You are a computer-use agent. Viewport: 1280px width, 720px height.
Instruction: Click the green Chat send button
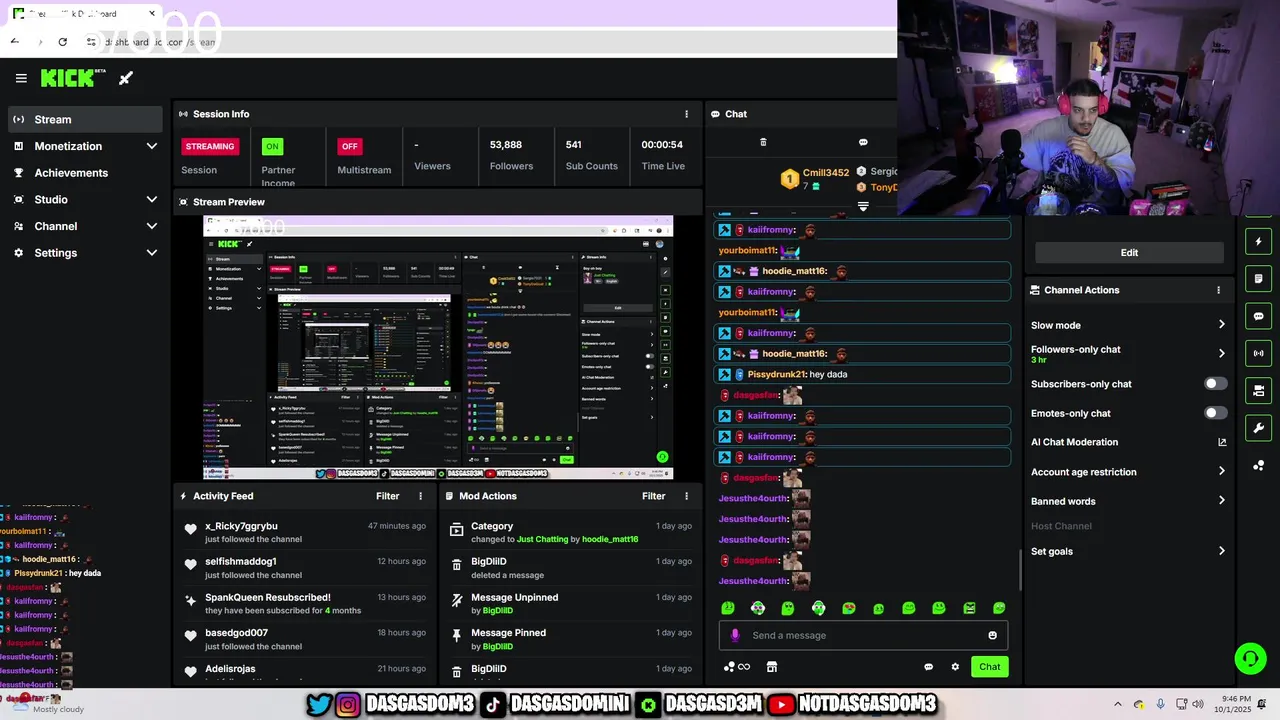[x=989, y=667]
